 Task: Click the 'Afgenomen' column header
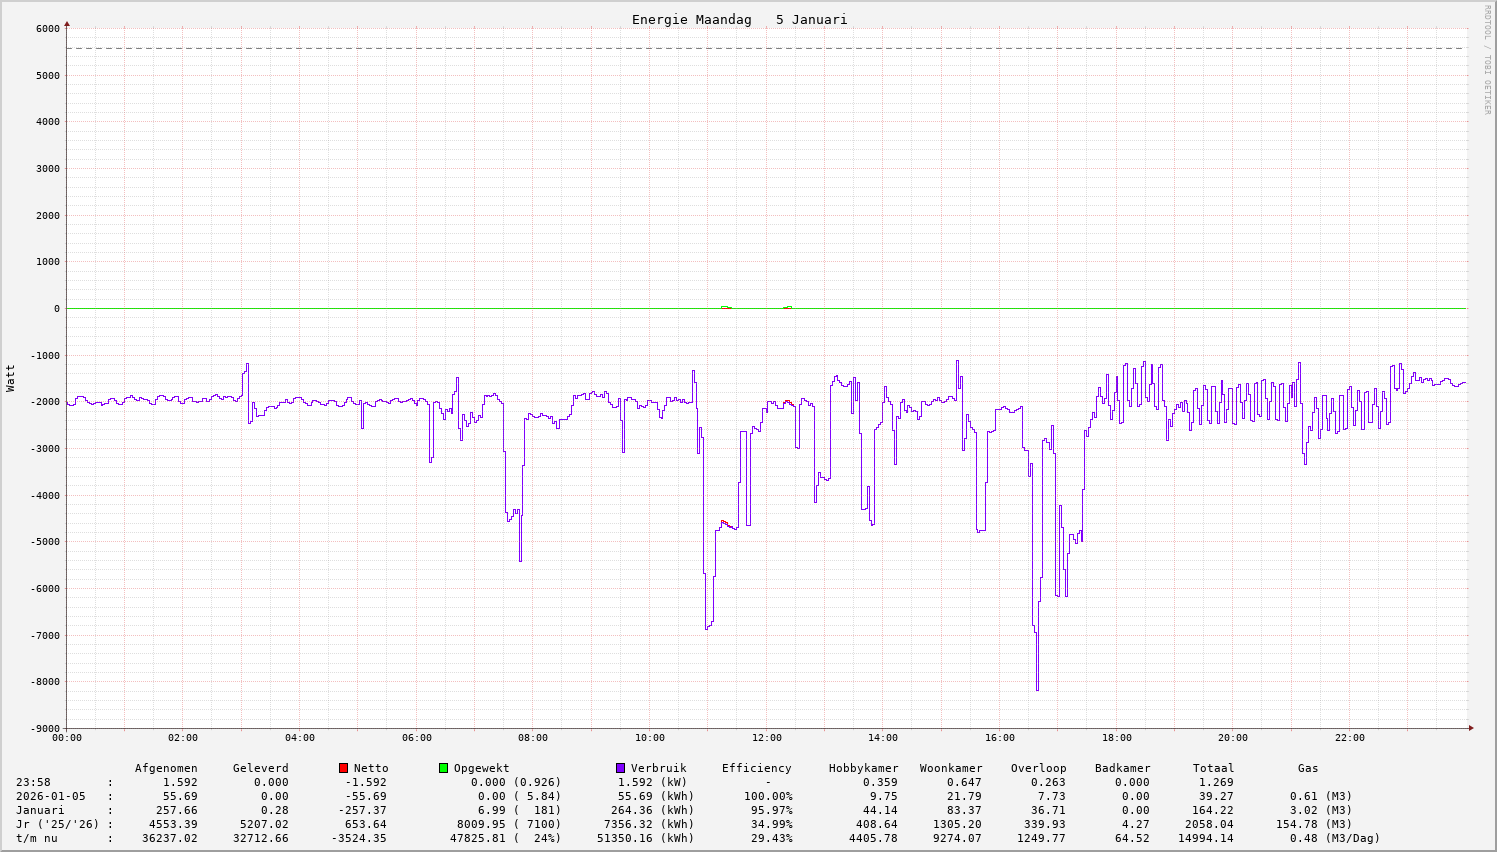[166, 768]
